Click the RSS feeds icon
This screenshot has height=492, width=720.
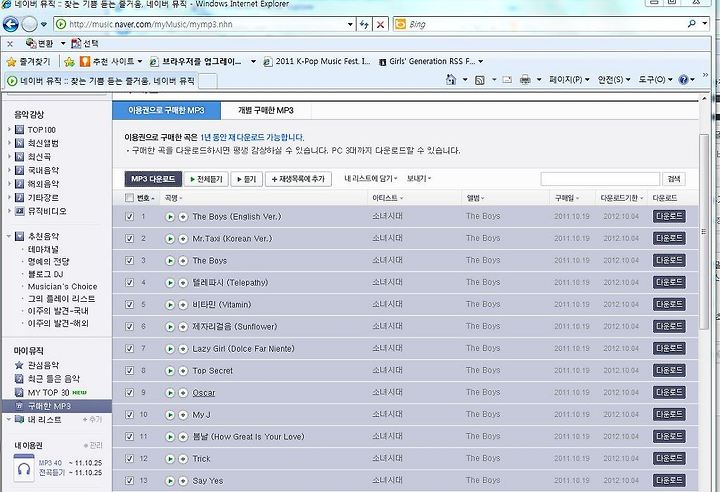[x=479, y=80]
